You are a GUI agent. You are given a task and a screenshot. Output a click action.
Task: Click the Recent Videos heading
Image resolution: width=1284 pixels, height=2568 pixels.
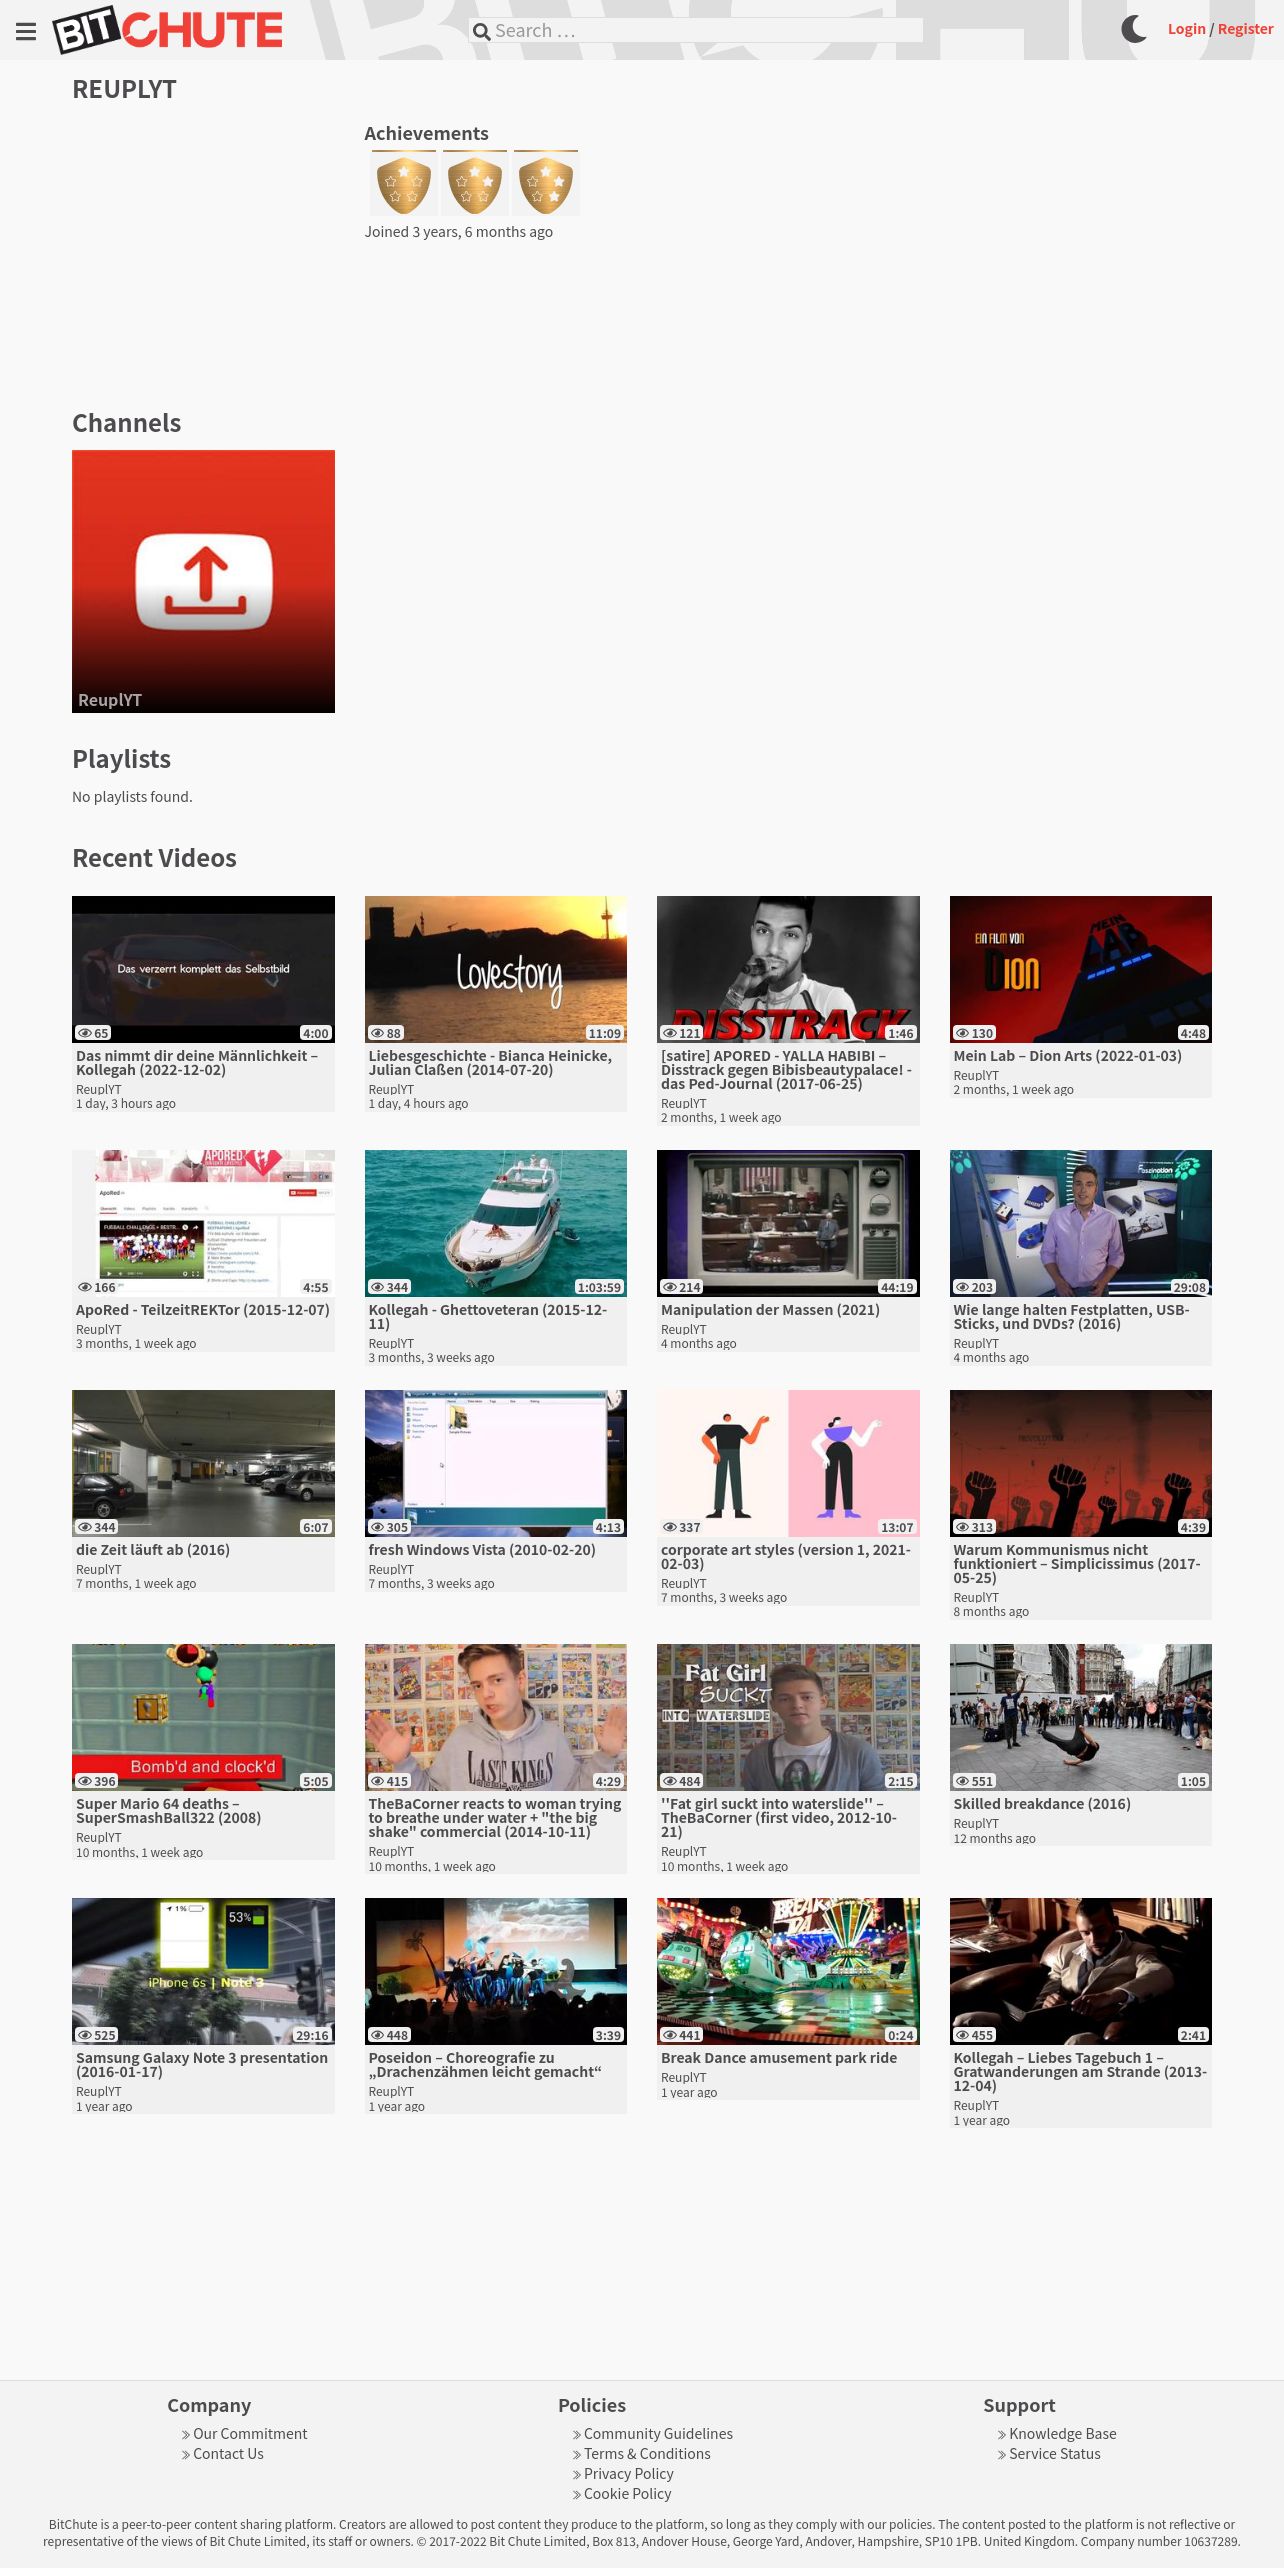click(x=154, y=858)
